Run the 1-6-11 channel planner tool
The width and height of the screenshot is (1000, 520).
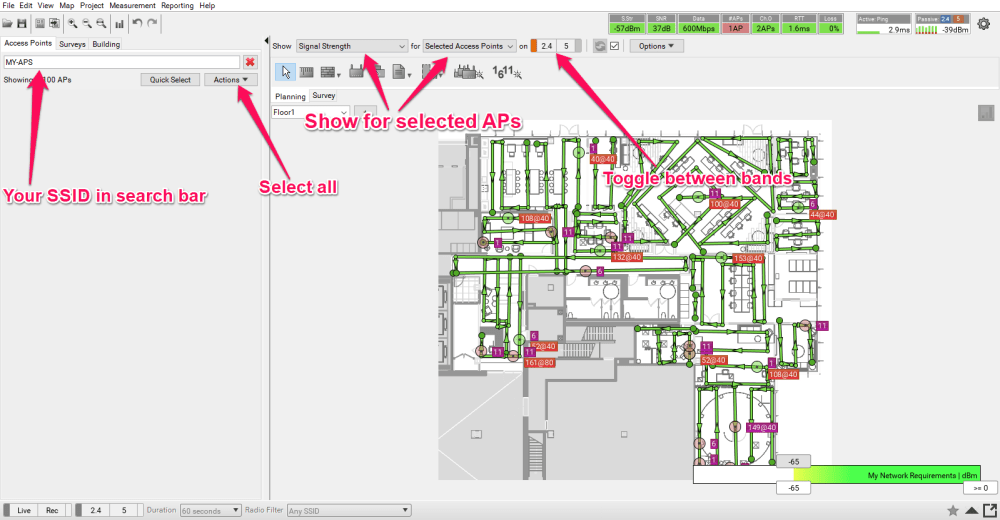pos(507,73)
